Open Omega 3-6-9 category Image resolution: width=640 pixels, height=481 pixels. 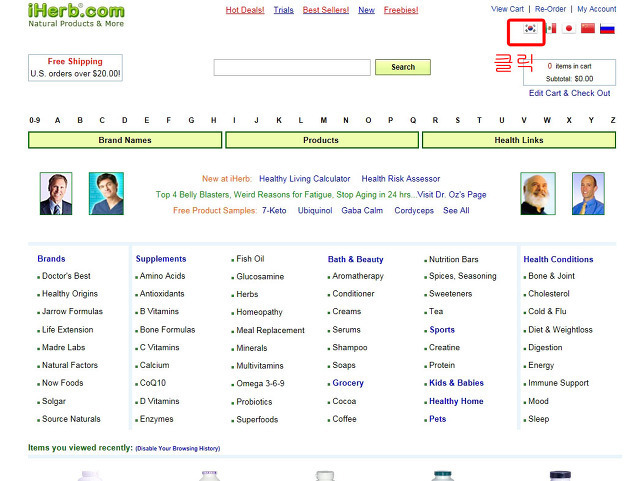pos(260,384)
